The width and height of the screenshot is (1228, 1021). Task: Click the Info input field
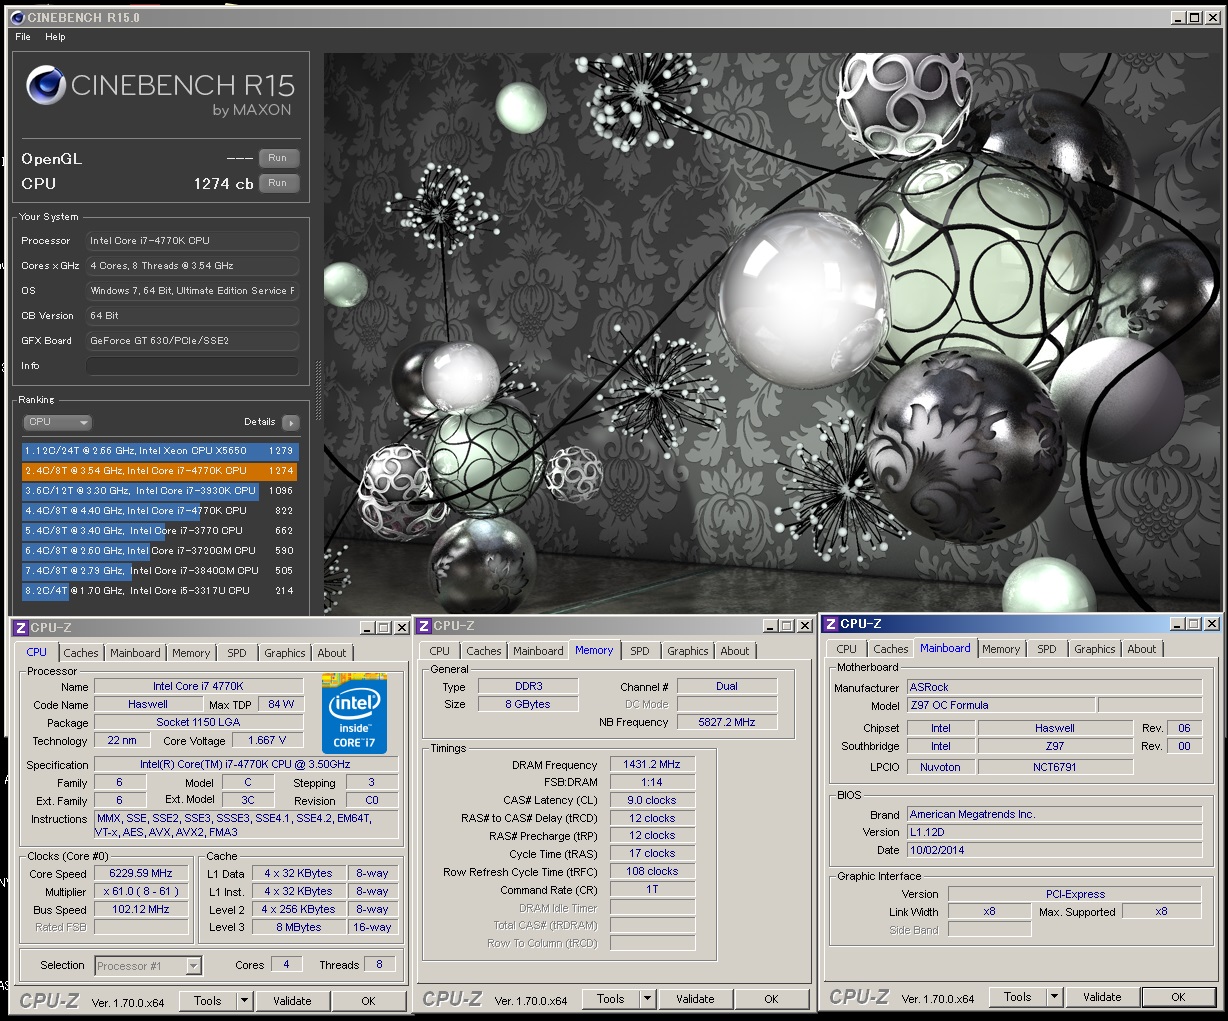click(x=192, y=366)
